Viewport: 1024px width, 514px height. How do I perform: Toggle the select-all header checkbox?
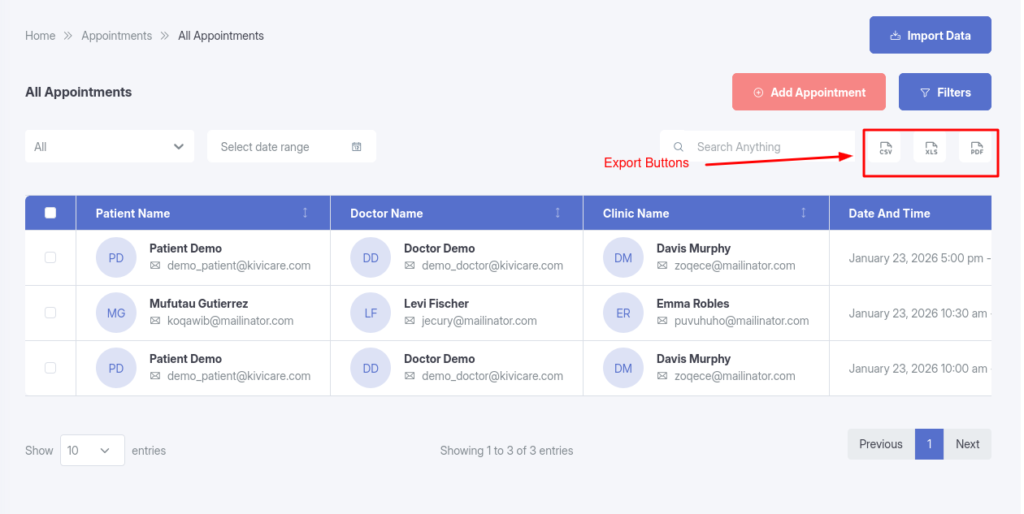51,213
